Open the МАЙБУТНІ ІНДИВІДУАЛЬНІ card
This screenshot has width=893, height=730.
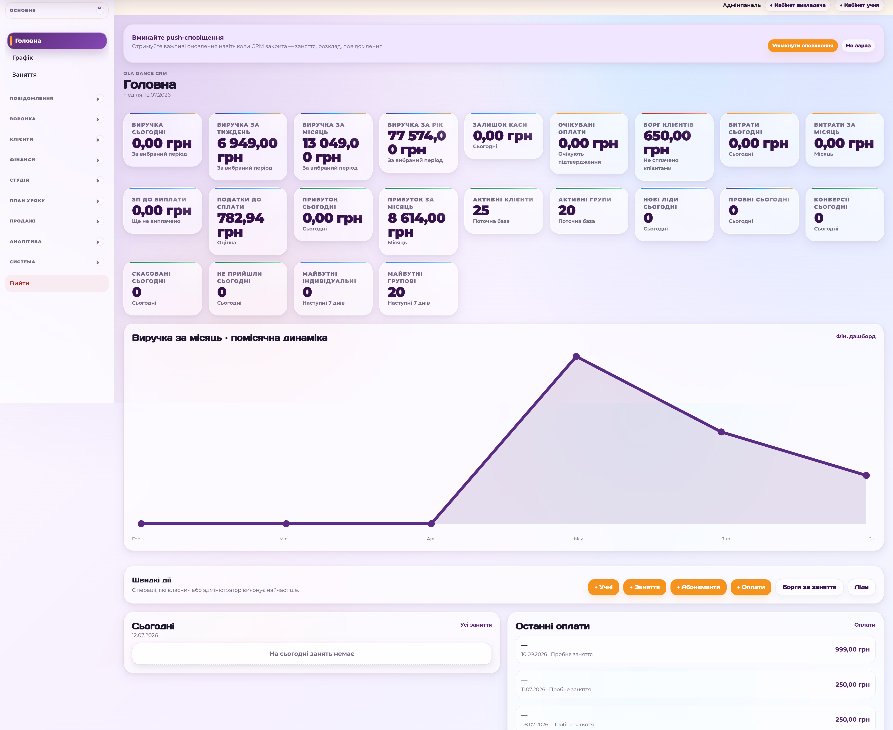pyautogui.click(x=333, y=288)
